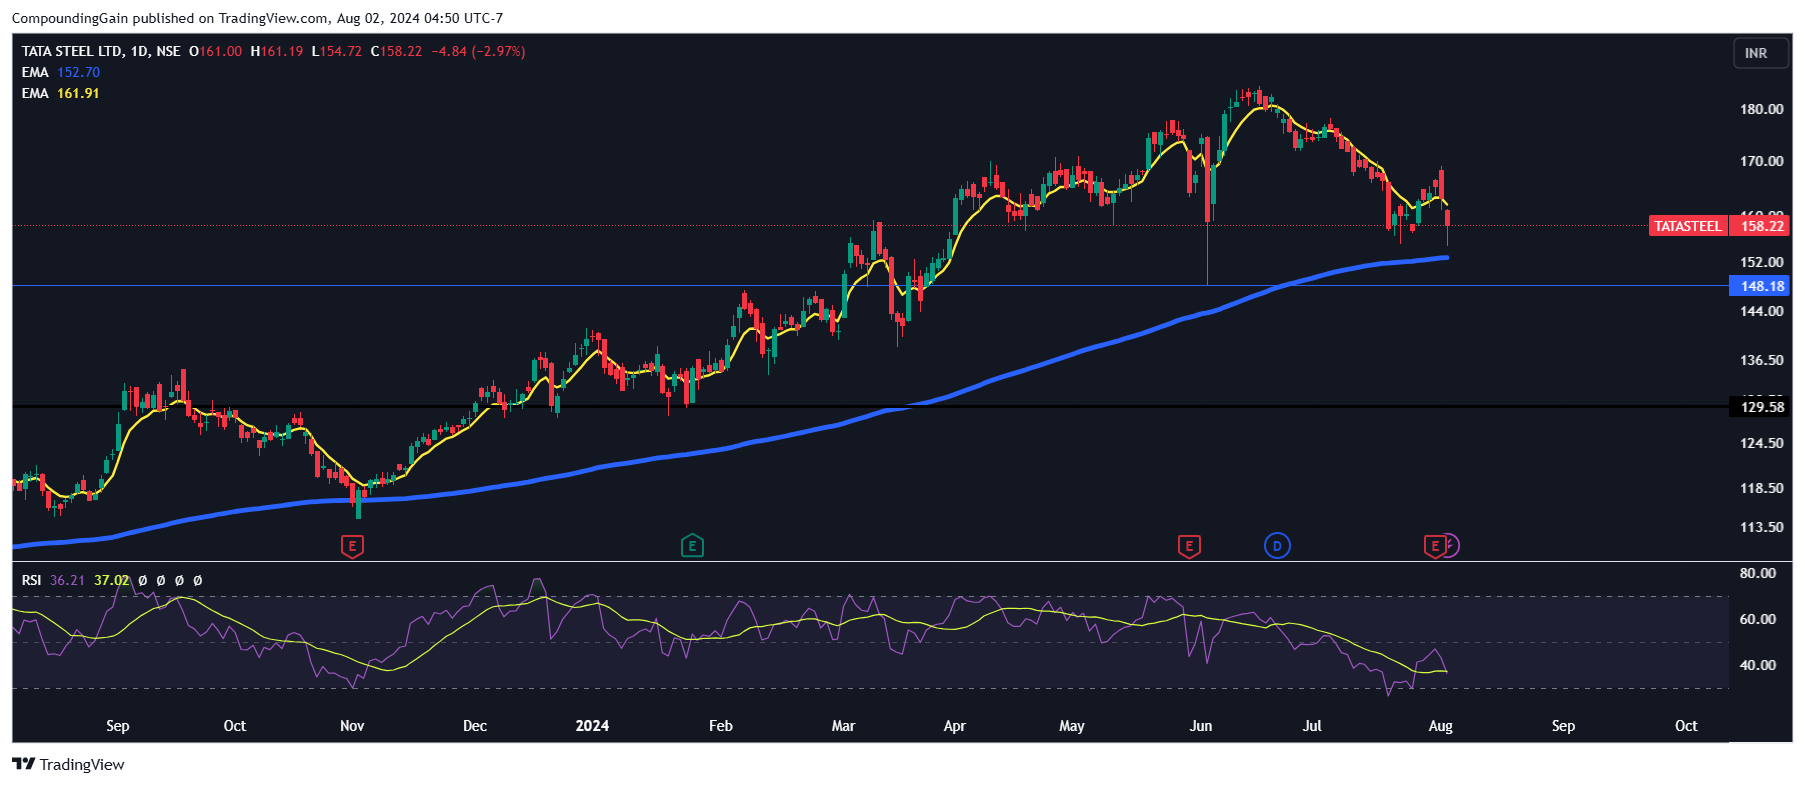Click the TradingView logo at bottom left
Screen dimensions: 1805x785
tap(68, 764)
